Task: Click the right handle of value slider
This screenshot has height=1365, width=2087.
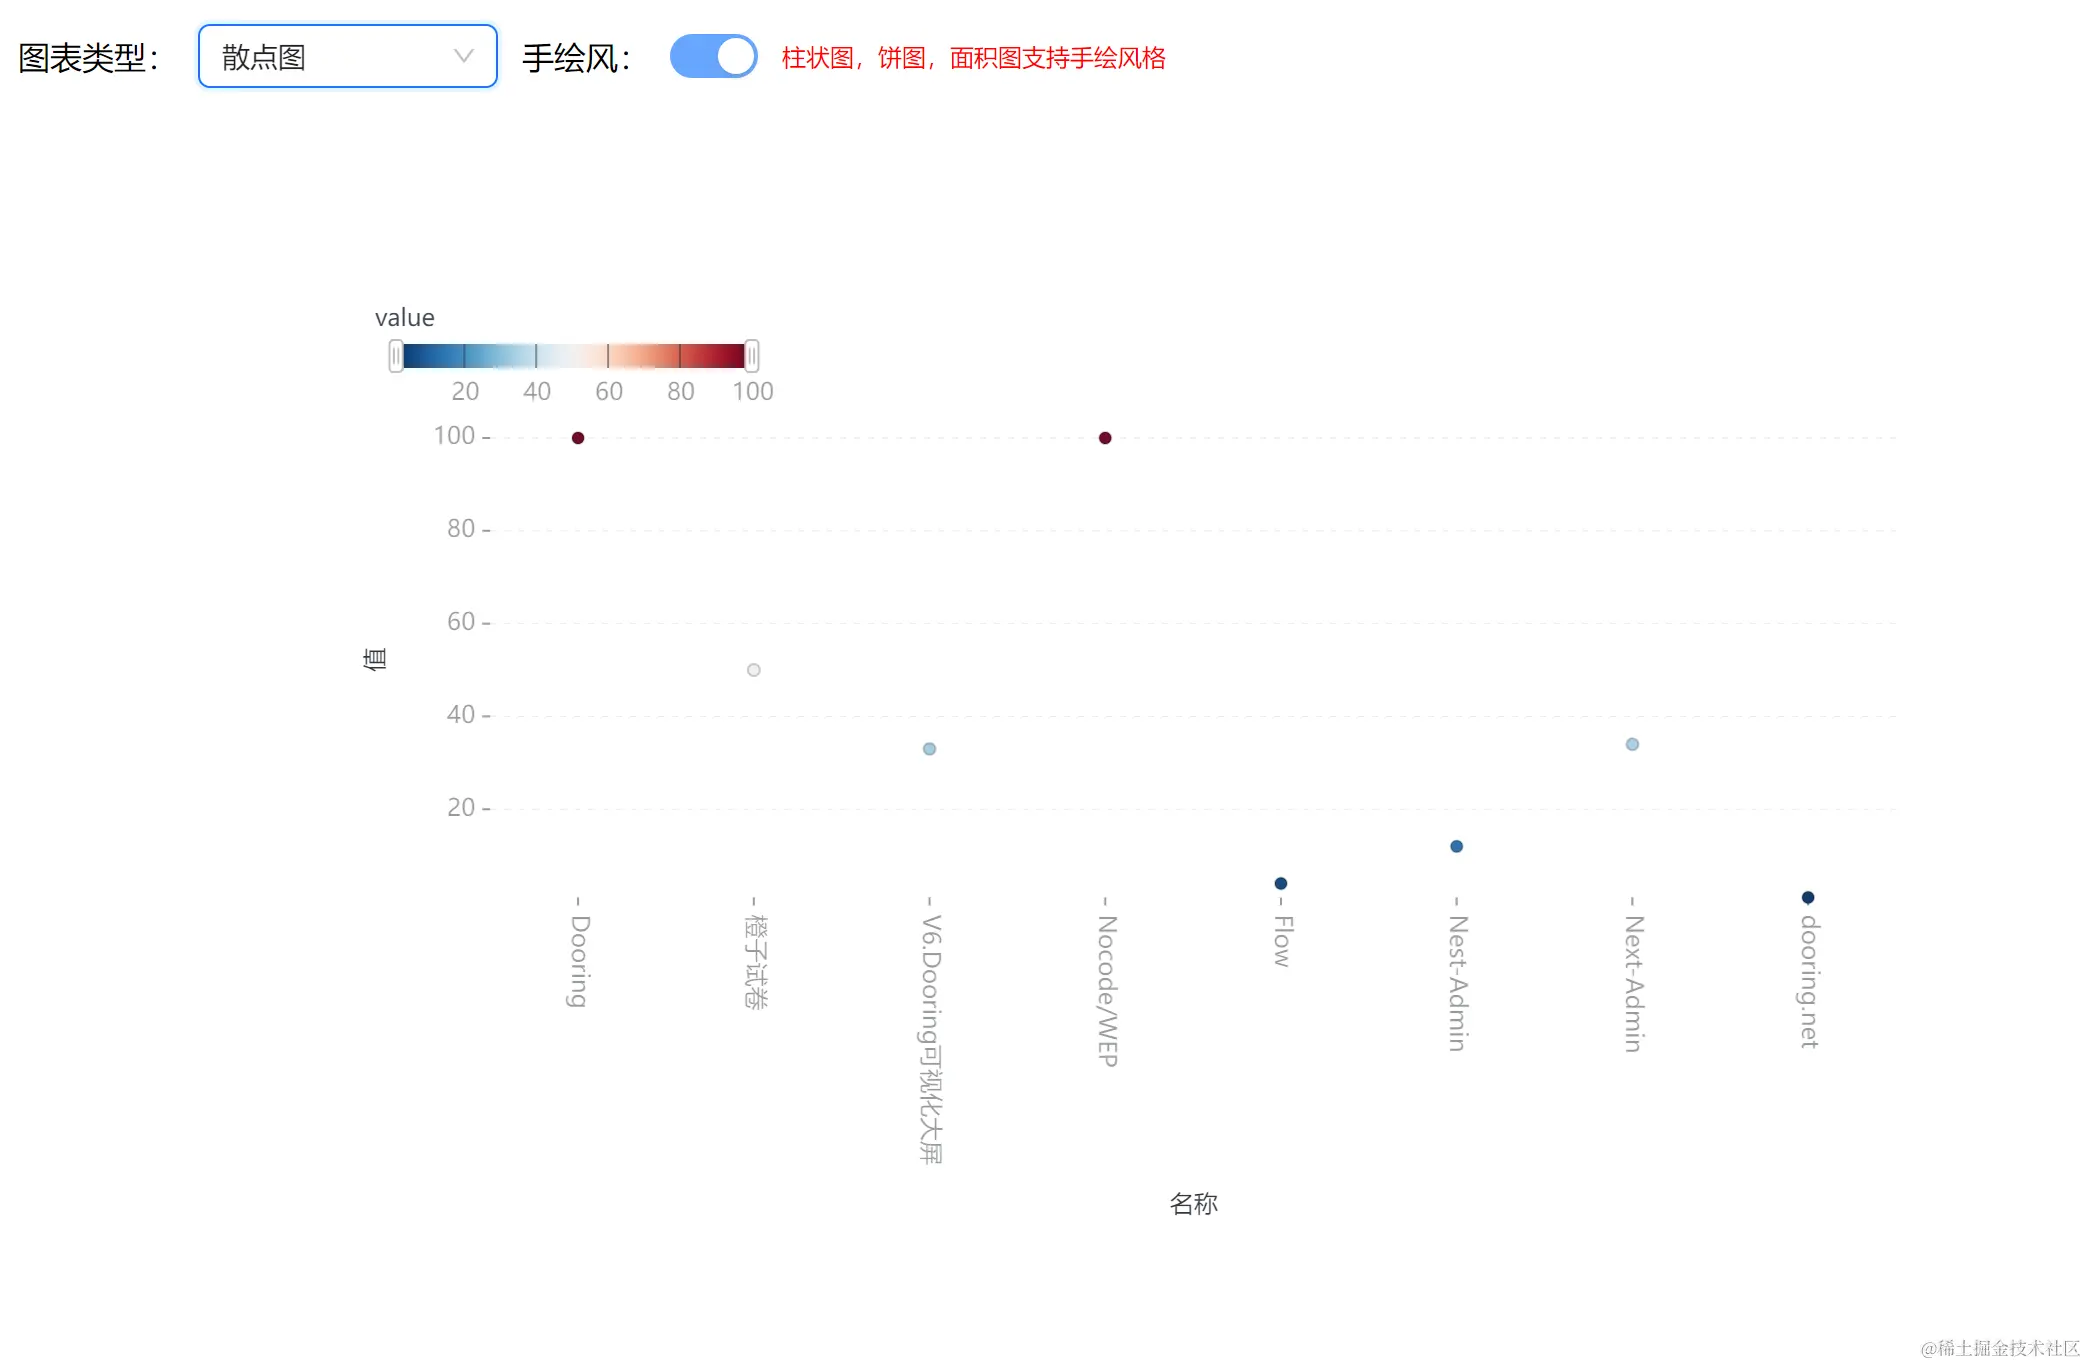Action: (752, 356)
